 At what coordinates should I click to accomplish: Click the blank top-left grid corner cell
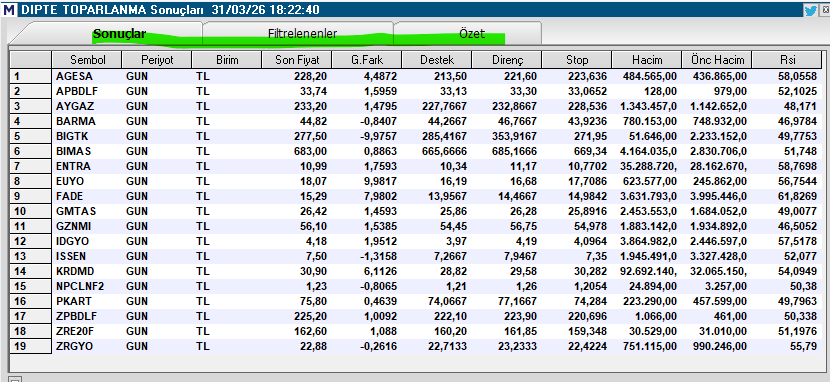click(31, 60)
